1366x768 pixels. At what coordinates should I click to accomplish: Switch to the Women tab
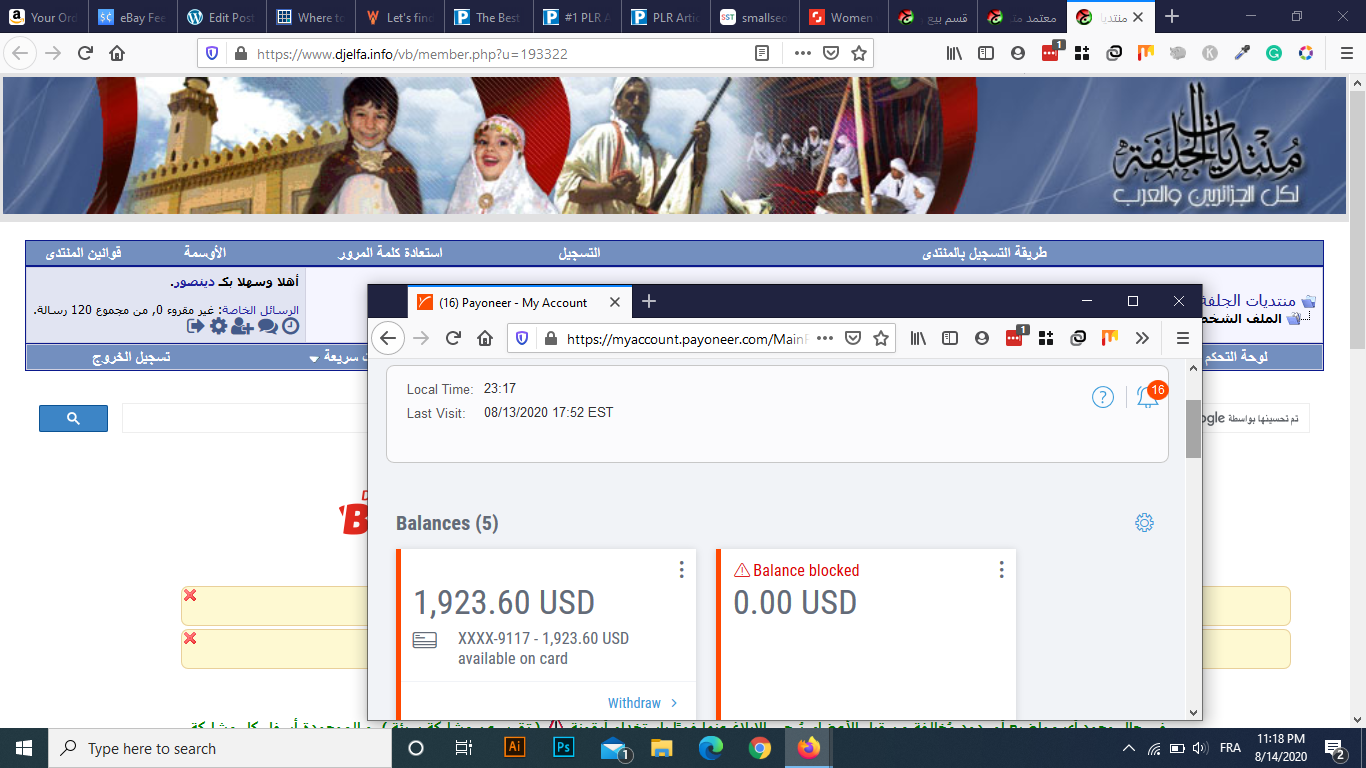tap(846, 17)
